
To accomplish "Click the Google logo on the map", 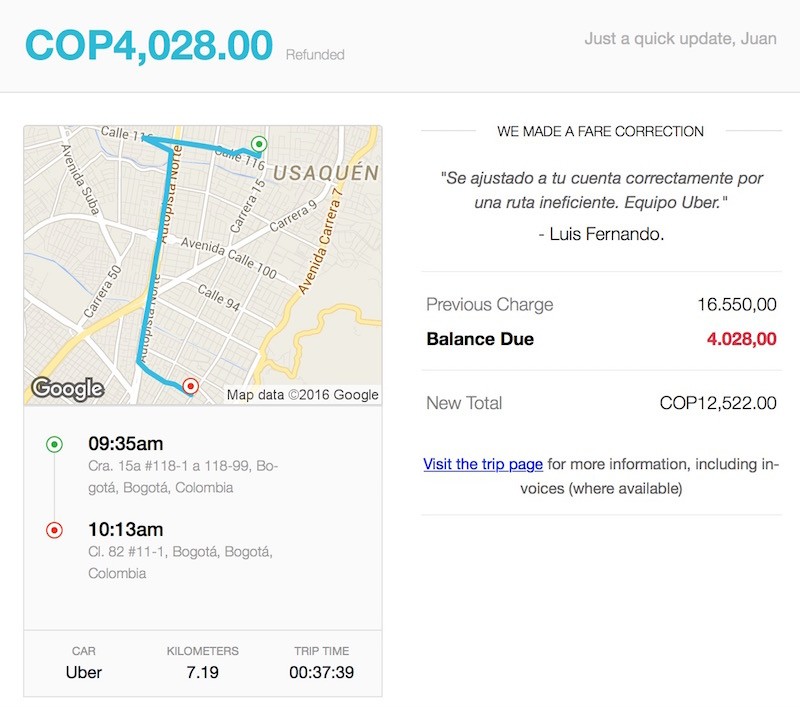I will point(66,388).
